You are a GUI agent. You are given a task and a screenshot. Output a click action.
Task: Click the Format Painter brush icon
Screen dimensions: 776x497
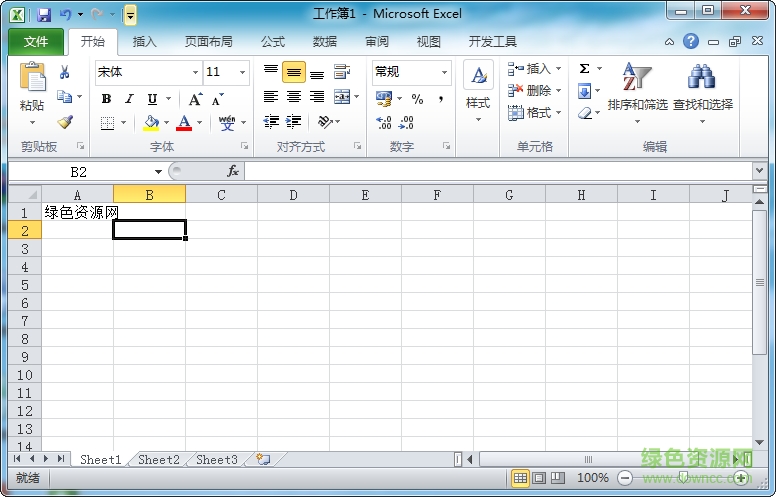[65, 123]
